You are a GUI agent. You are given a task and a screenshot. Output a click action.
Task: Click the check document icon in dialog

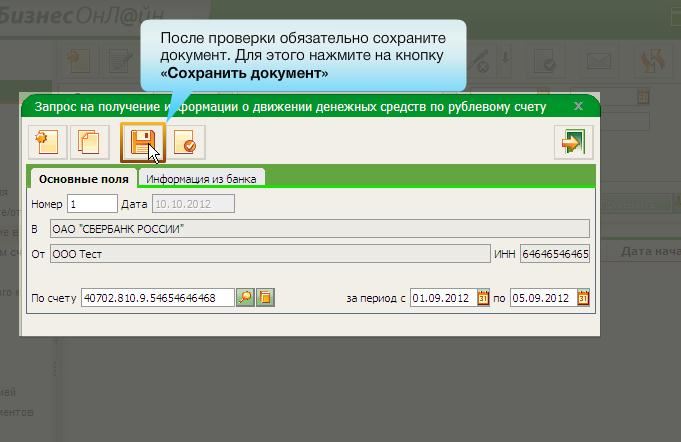point(186,142)
